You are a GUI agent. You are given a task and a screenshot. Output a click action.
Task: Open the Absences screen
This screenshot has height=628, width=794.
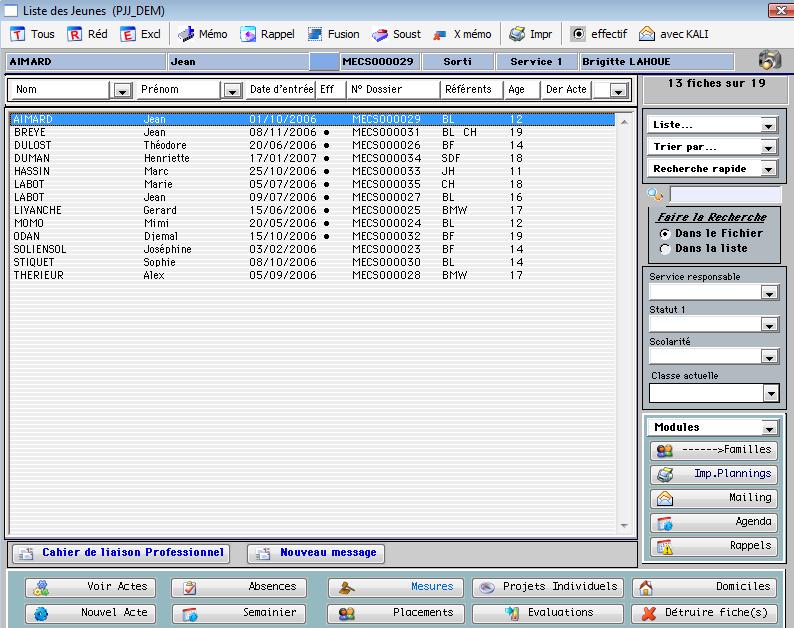(239, 587)
